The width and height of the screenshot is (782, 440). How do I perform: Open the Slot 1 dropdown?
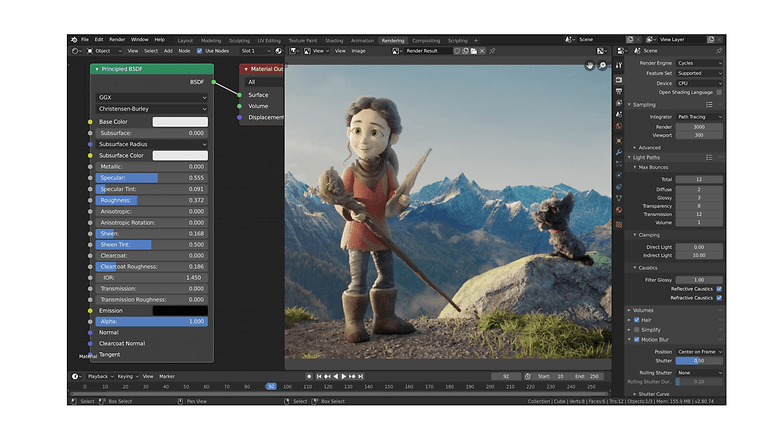255,51
